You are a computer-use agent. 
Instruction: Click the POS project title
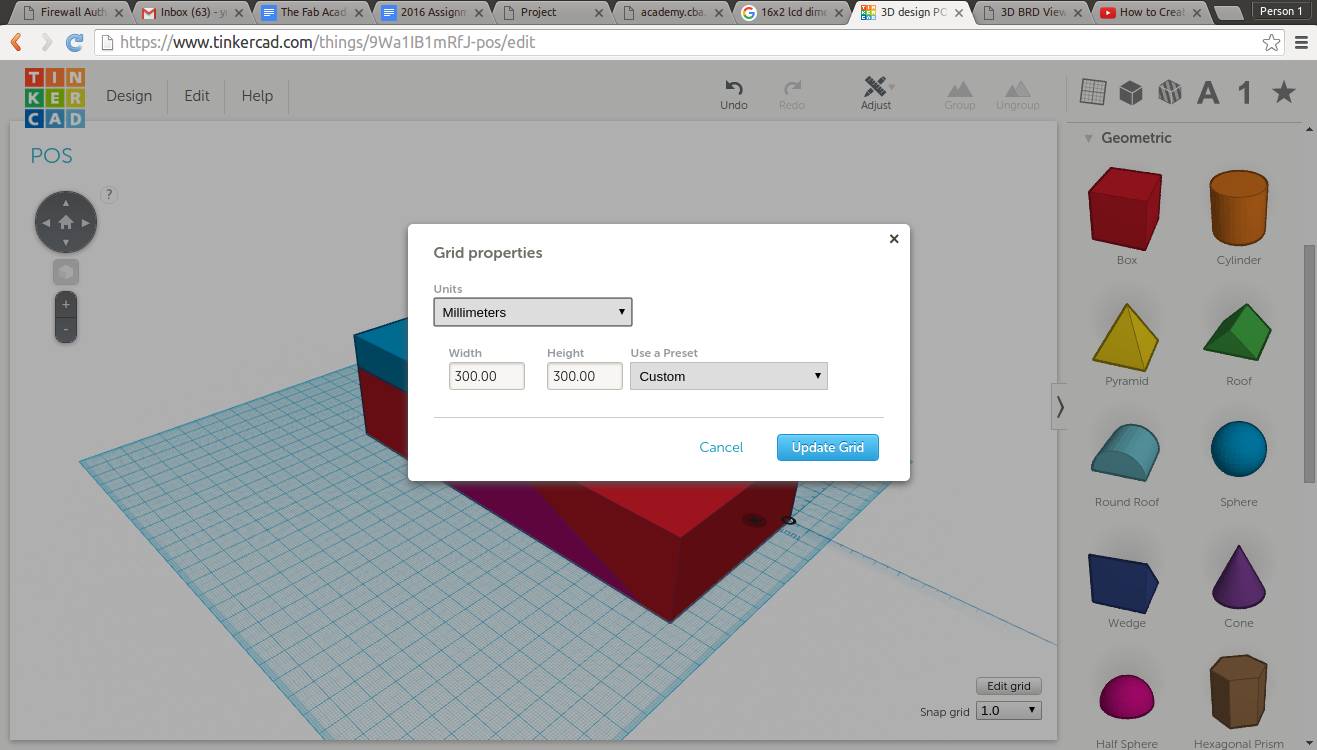[52, 156]
